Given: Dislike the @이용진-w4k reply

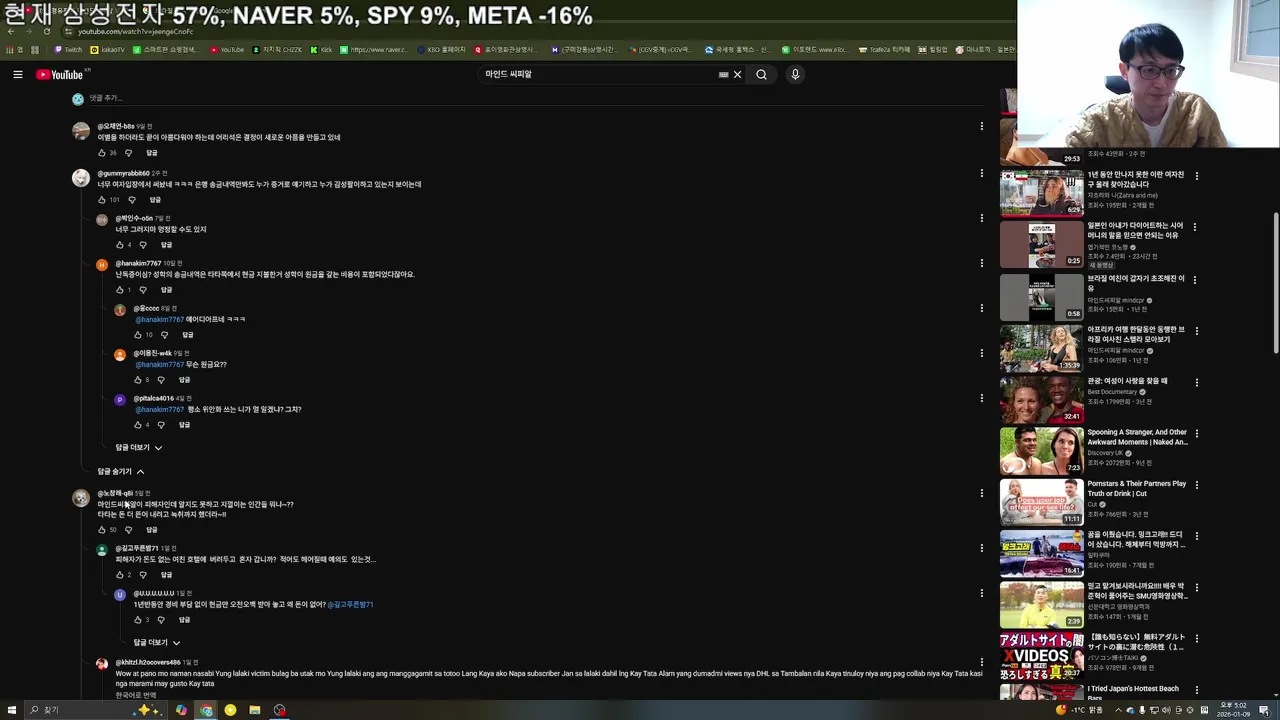Looking at the screenshot, I should pos(161,380).
